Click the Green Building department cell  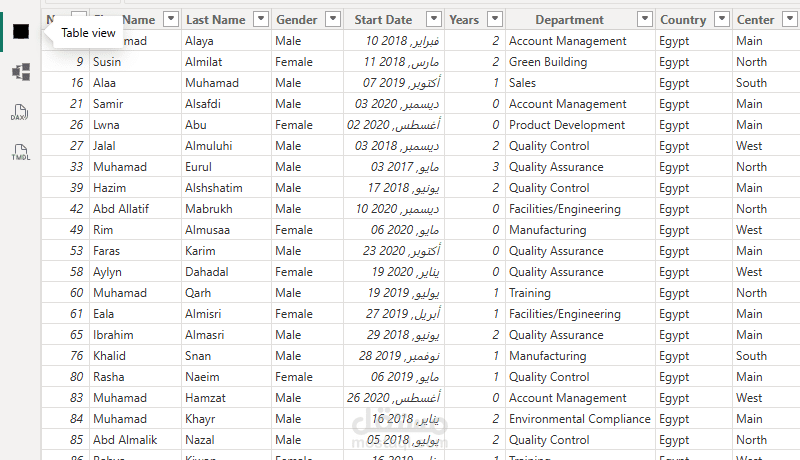click(546, 62)
